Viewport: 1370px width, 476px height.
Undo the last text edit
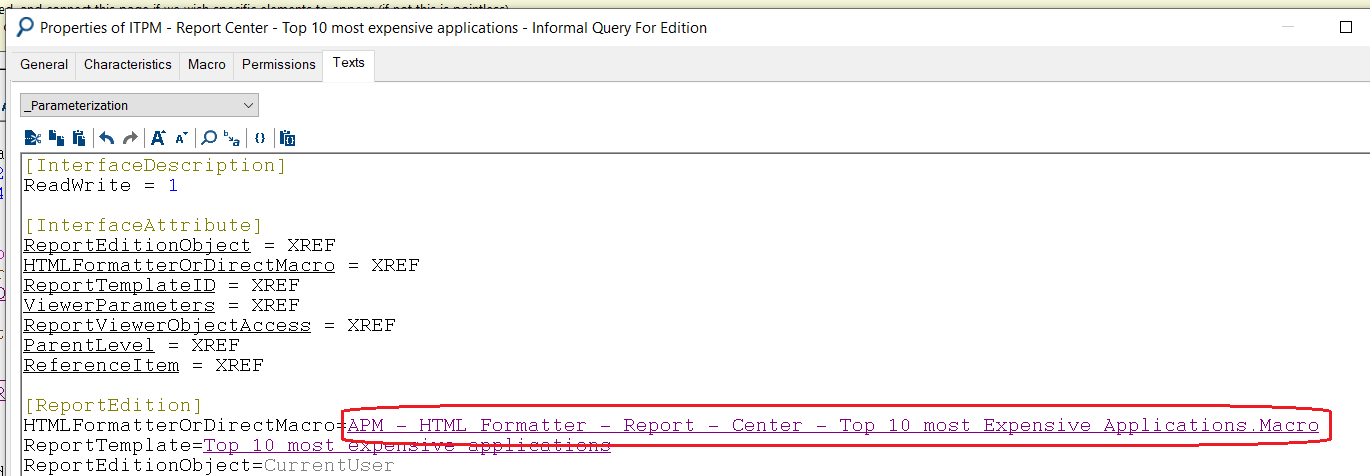click(107, 138)
